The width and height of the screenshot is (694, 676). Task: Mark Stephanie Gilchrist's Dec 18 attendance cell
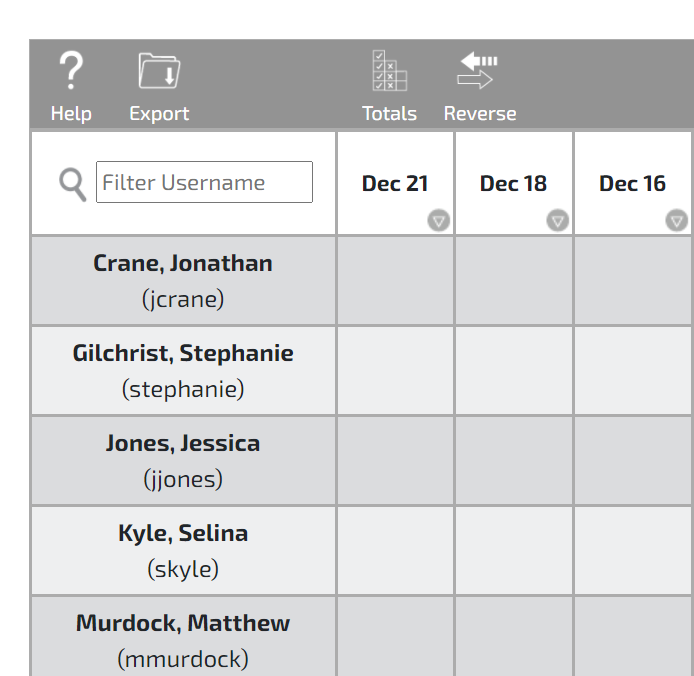[x=514, y=371]
